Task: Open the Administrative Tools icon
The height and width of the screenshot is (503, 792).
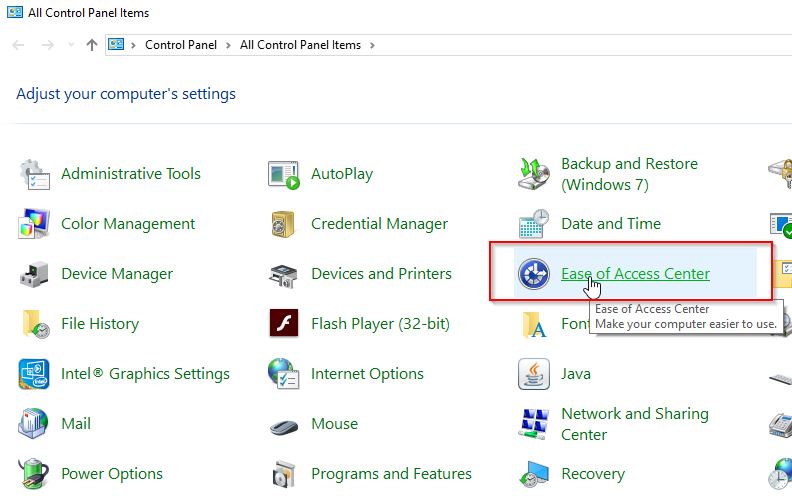Action: [35, 174]
